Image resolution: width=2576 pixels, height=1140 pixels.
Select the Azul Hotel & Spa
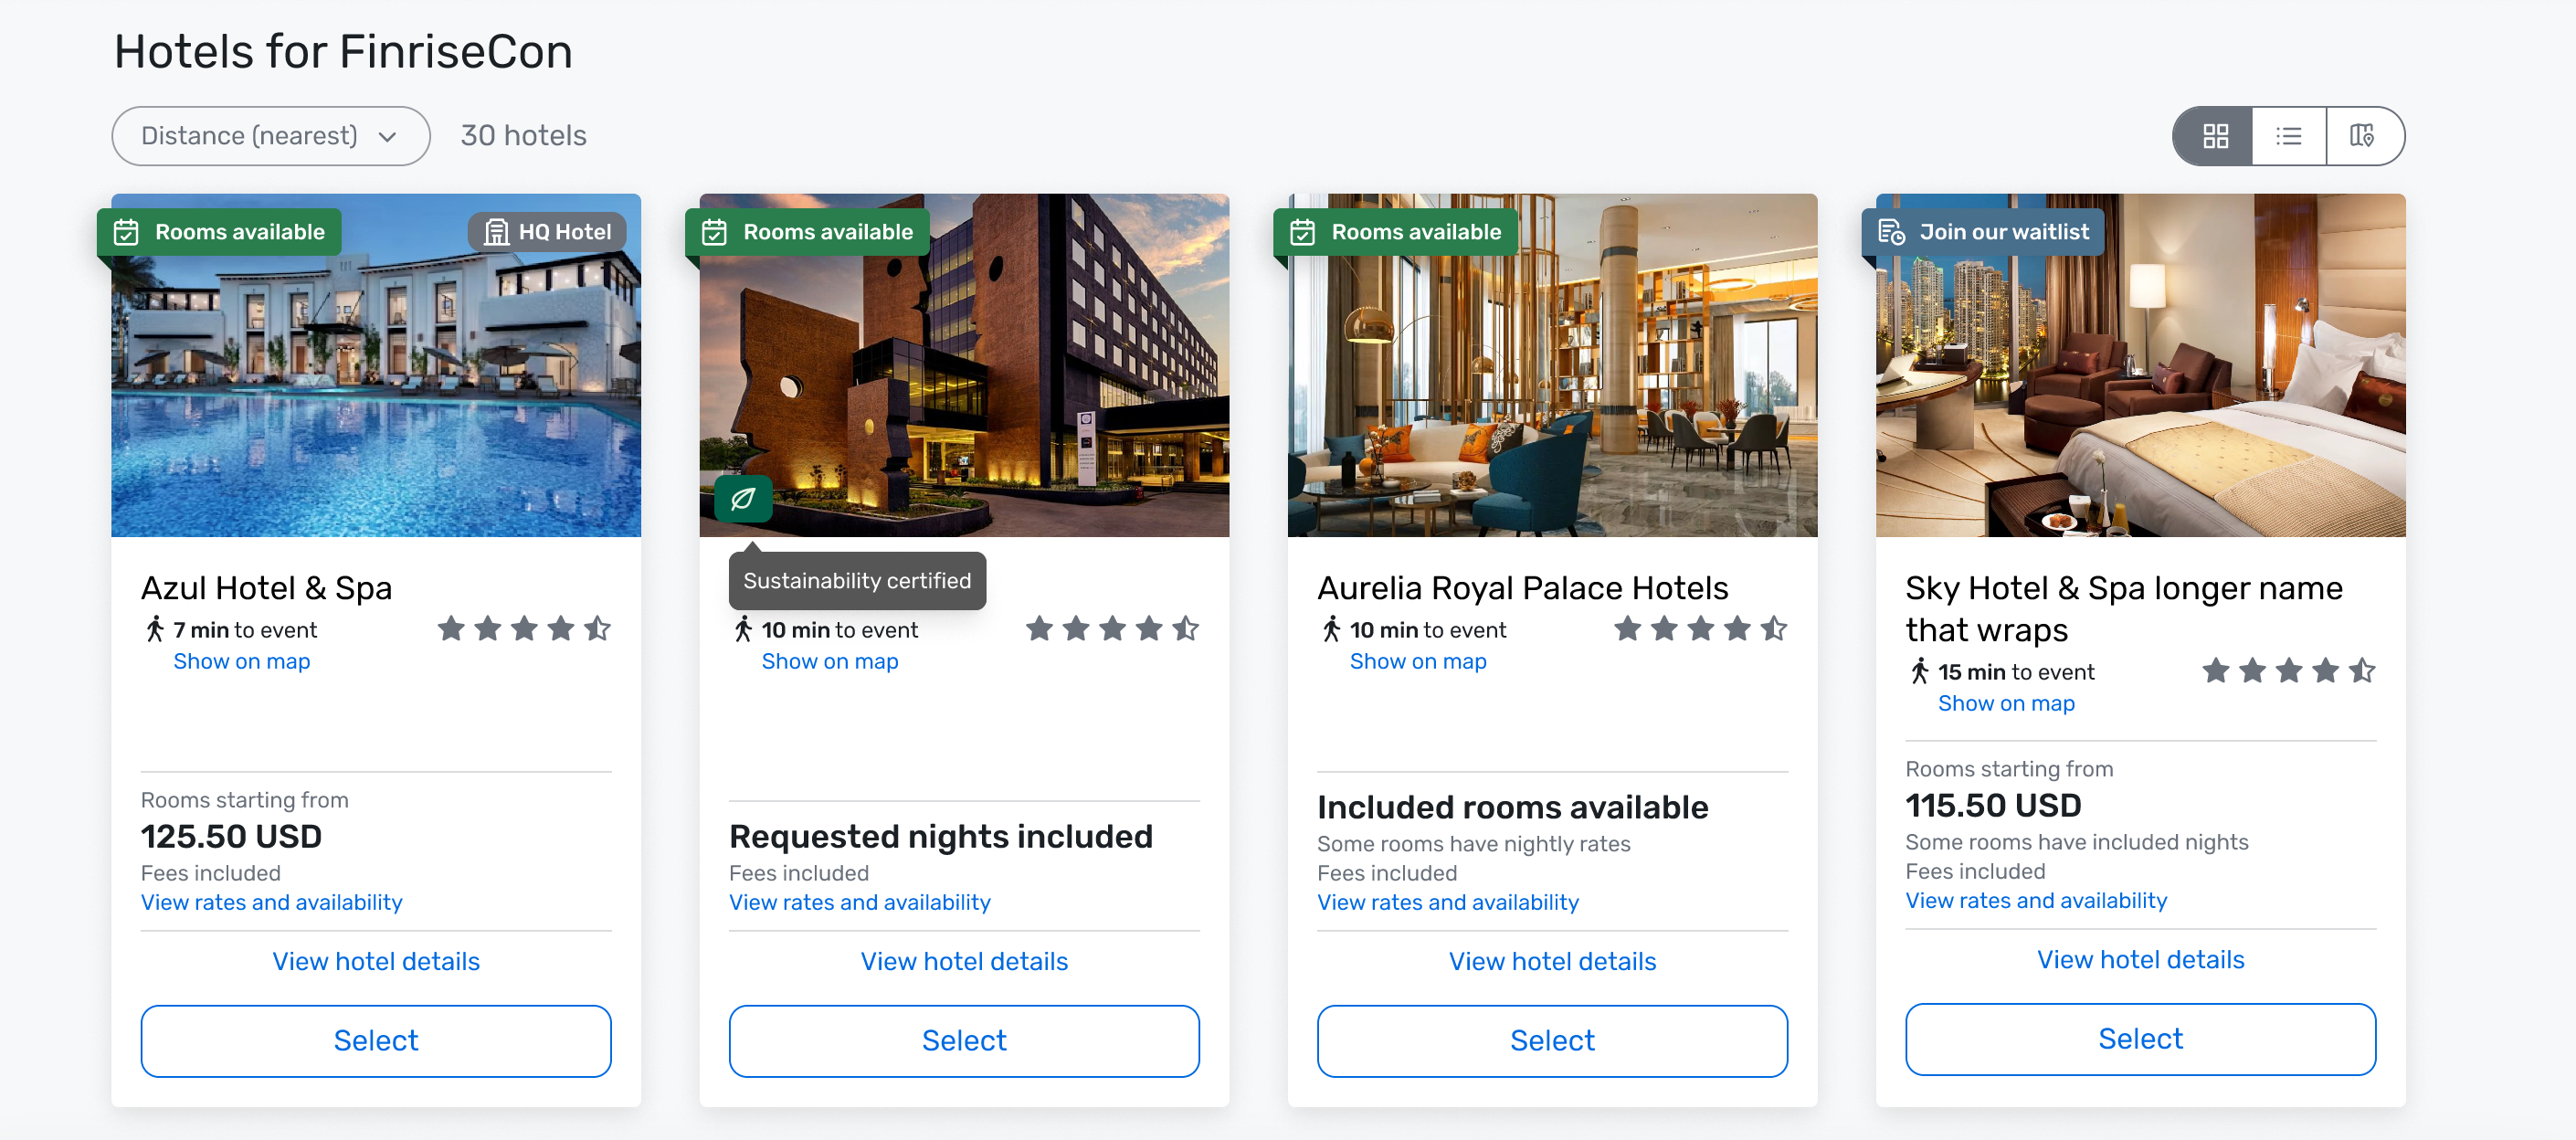pyautogui.click(x=375, y=1040)
